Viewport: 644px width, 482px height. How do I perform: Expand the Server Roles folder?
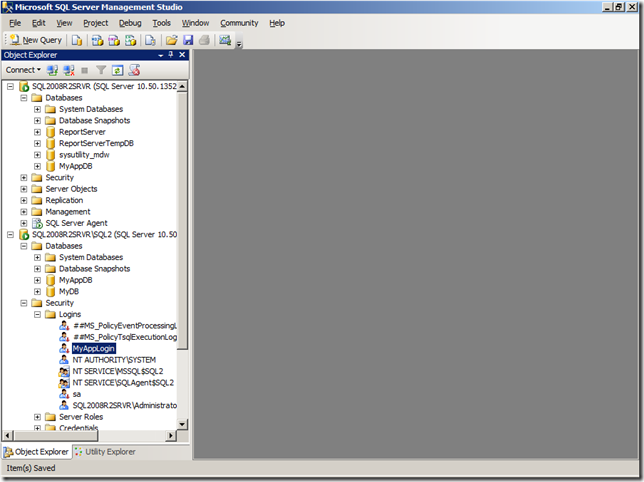[x=37, y=417]
